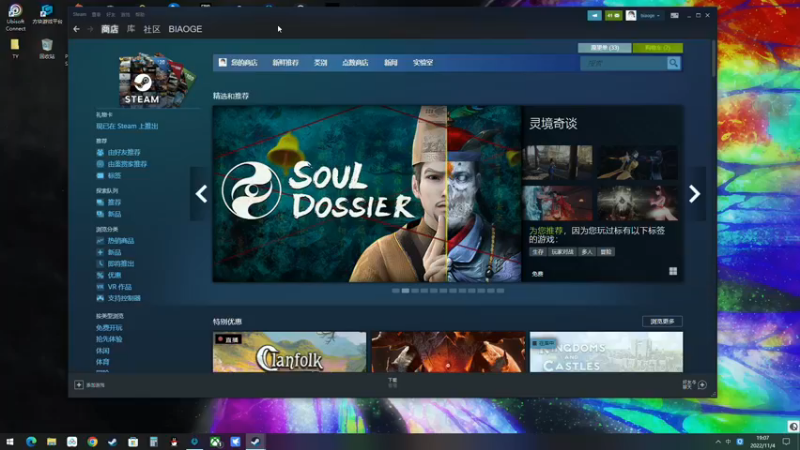The image size is (800, 450).
Task: Open VR 作品 sidebar link
Action: [119, 287]
